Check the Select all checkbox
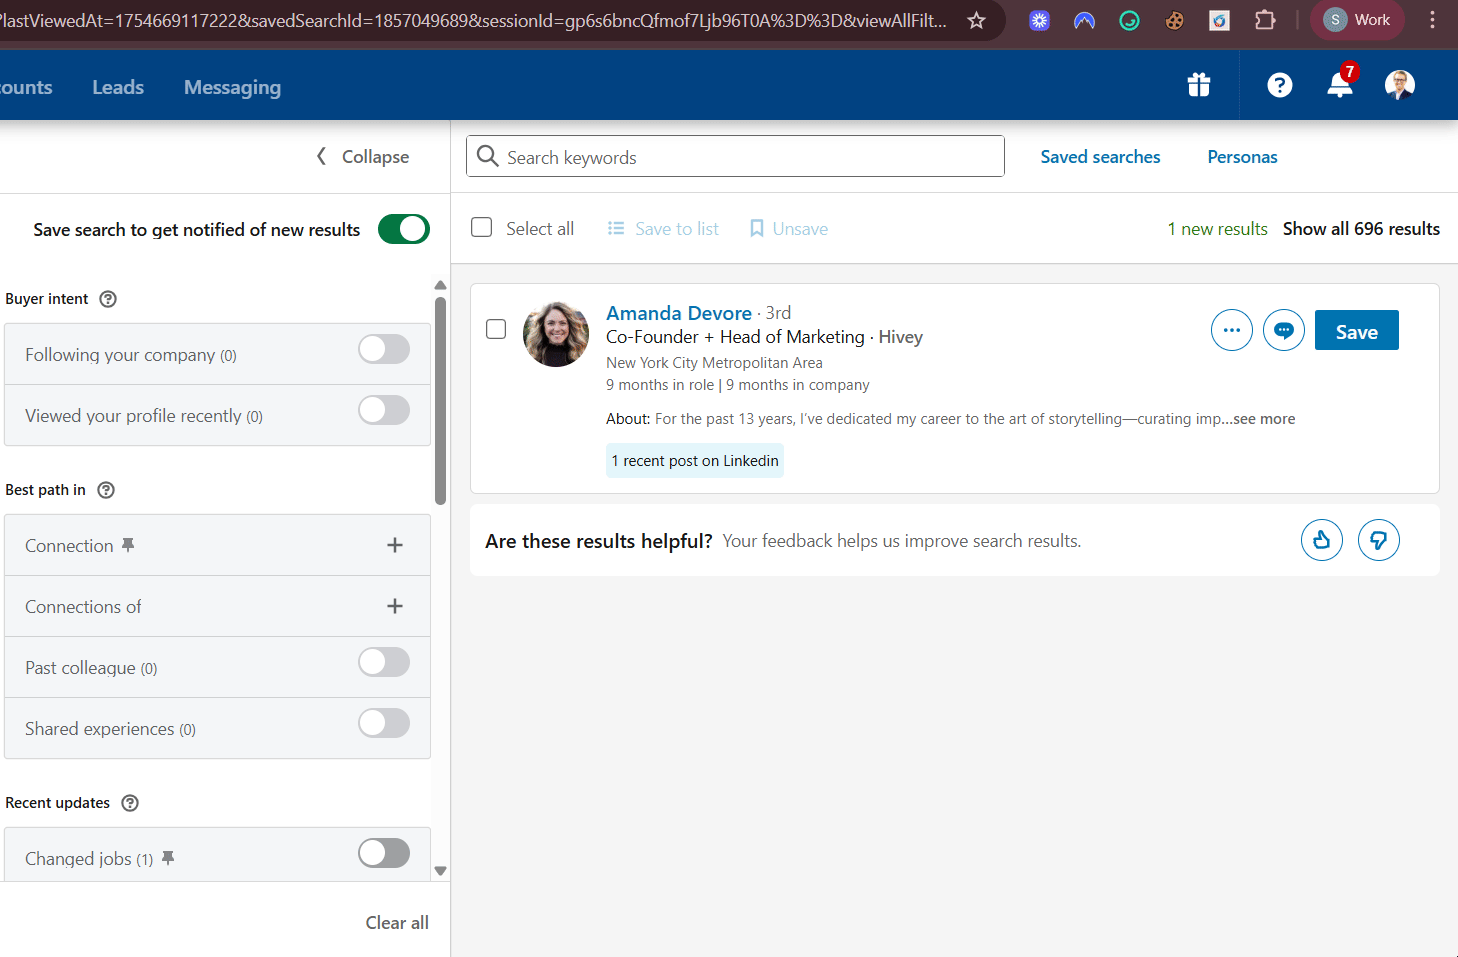1458x957 pixels. [x=481, y=227]
